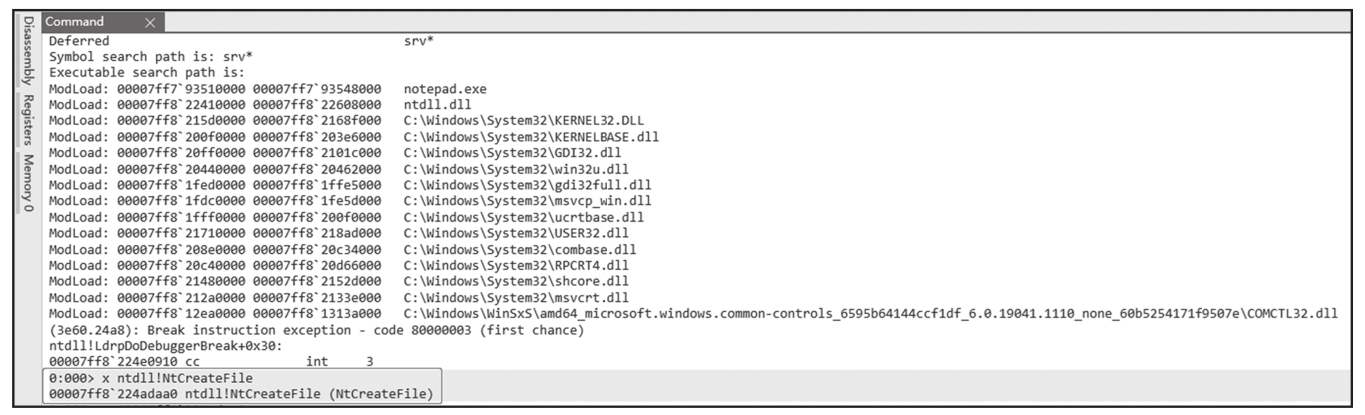Screen dimensions: 1365x415
Task: Click the combase.dll module path
Action: tap(521, 249)
